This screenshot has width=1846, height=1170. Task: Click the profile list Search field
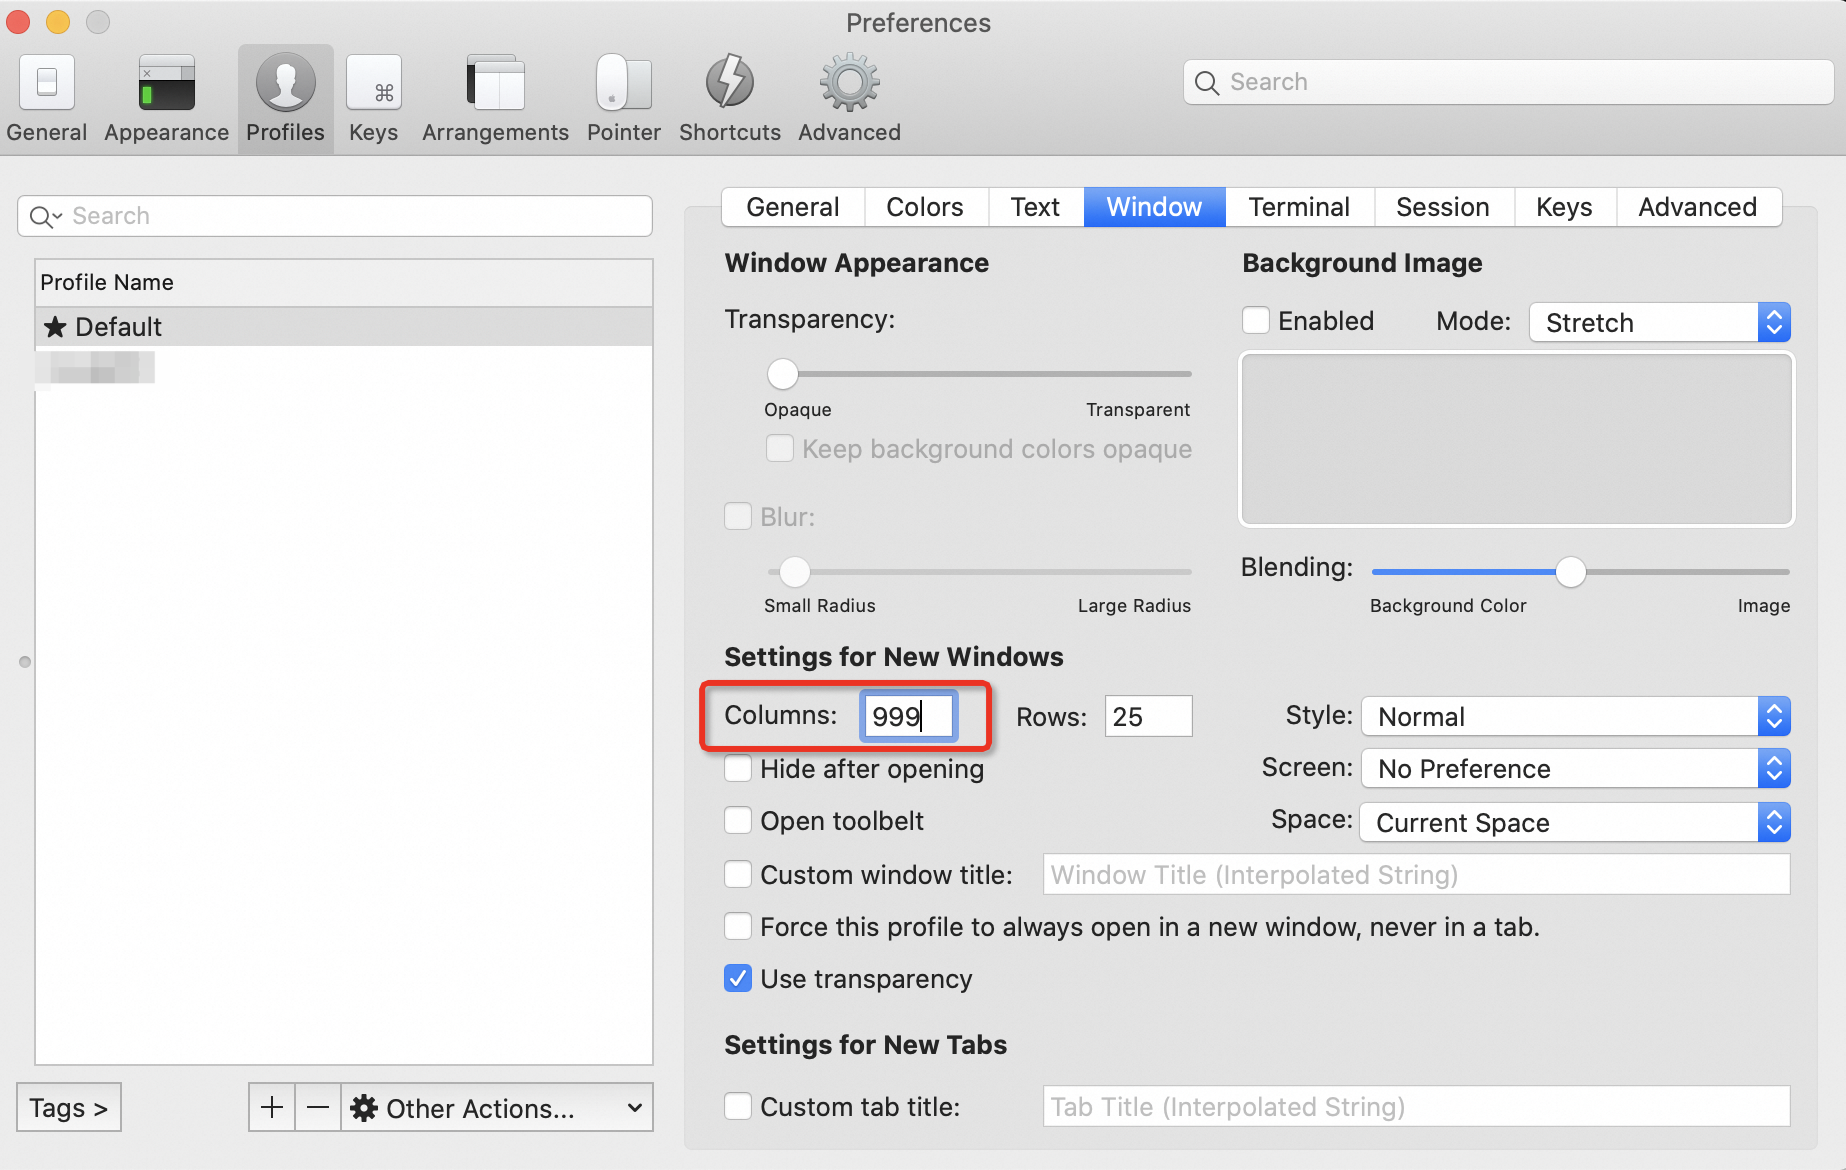pos(335,216)
